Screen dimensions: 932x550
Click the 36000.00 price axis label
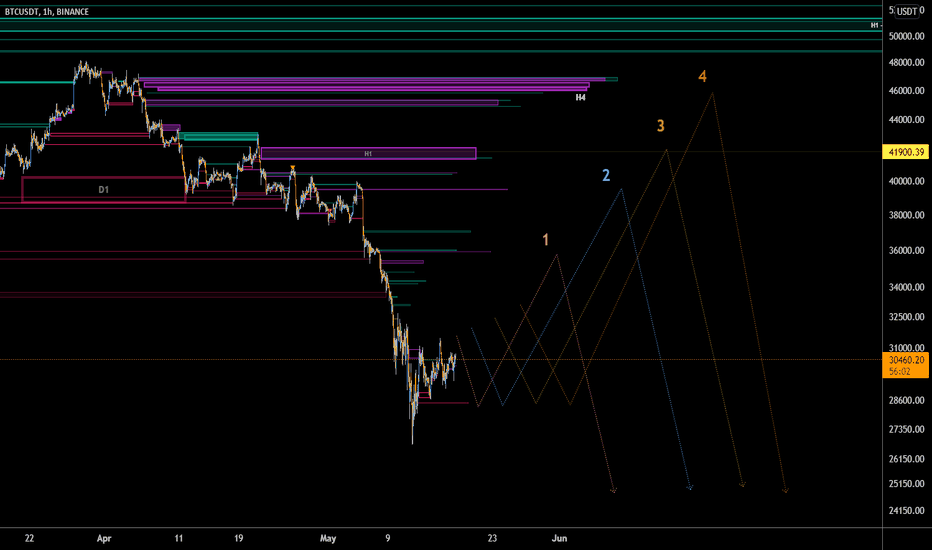pyautogui.click(x=906, y=251)
